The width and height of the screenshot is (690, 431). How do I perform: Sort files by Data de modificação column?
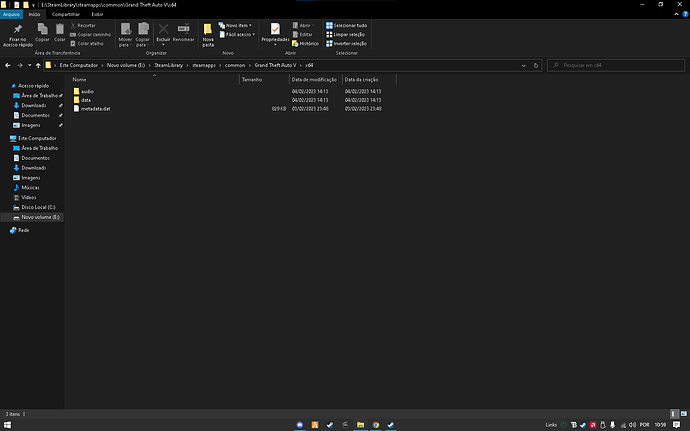coord(312,79)
